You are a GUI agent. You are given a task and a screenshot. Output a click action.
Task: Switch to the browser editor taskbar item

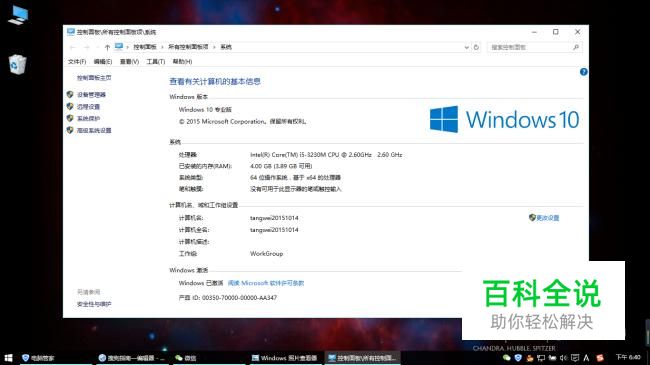tap(132, 358)
